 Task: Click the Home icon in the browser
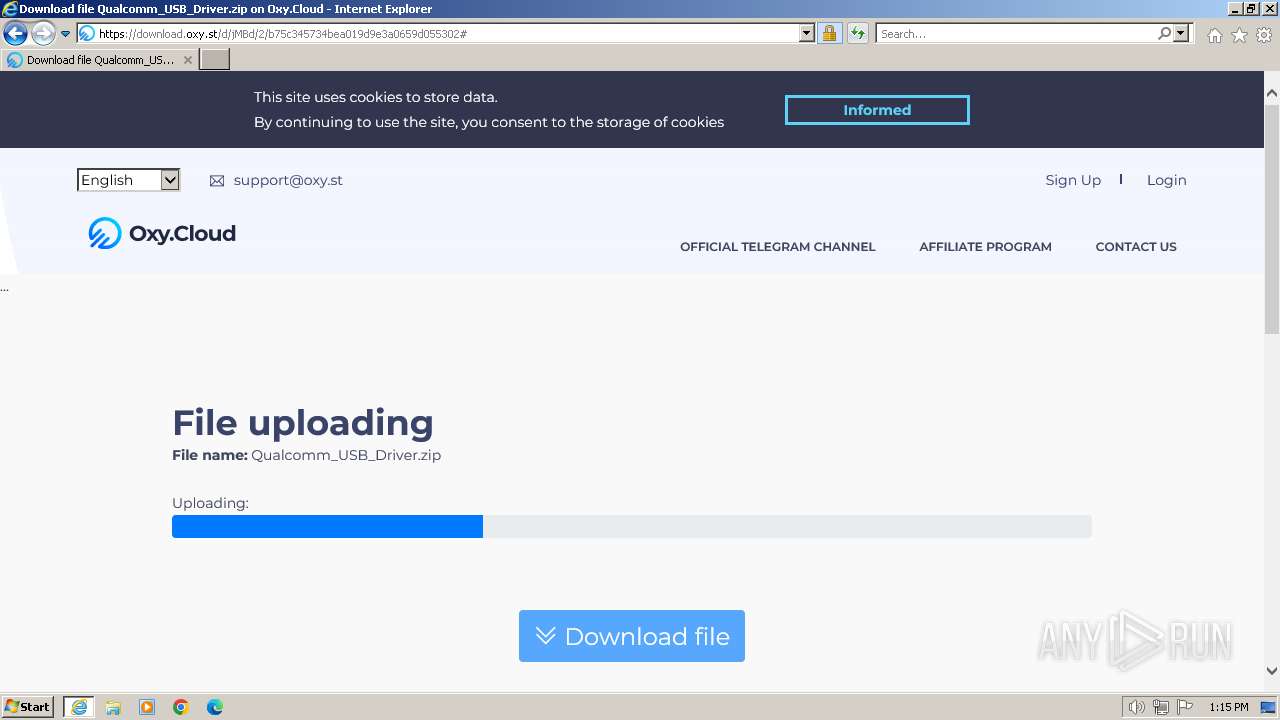click(1215, 35)
